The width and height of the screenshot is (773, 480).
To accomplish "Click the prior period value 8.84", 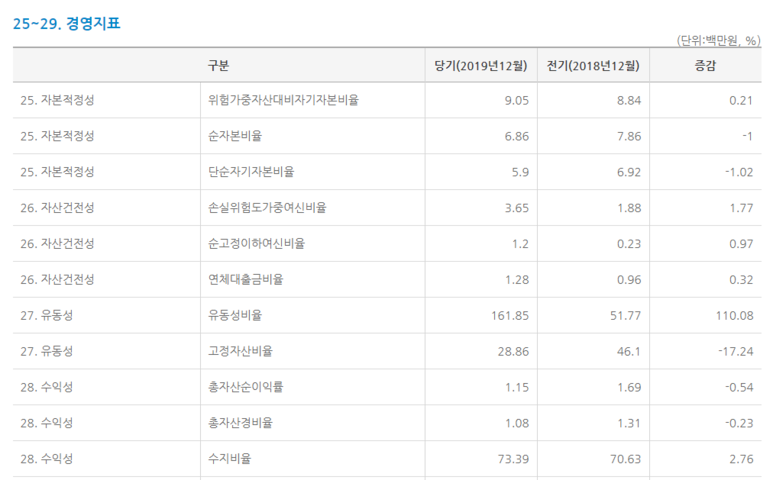I will click(629, 101).
